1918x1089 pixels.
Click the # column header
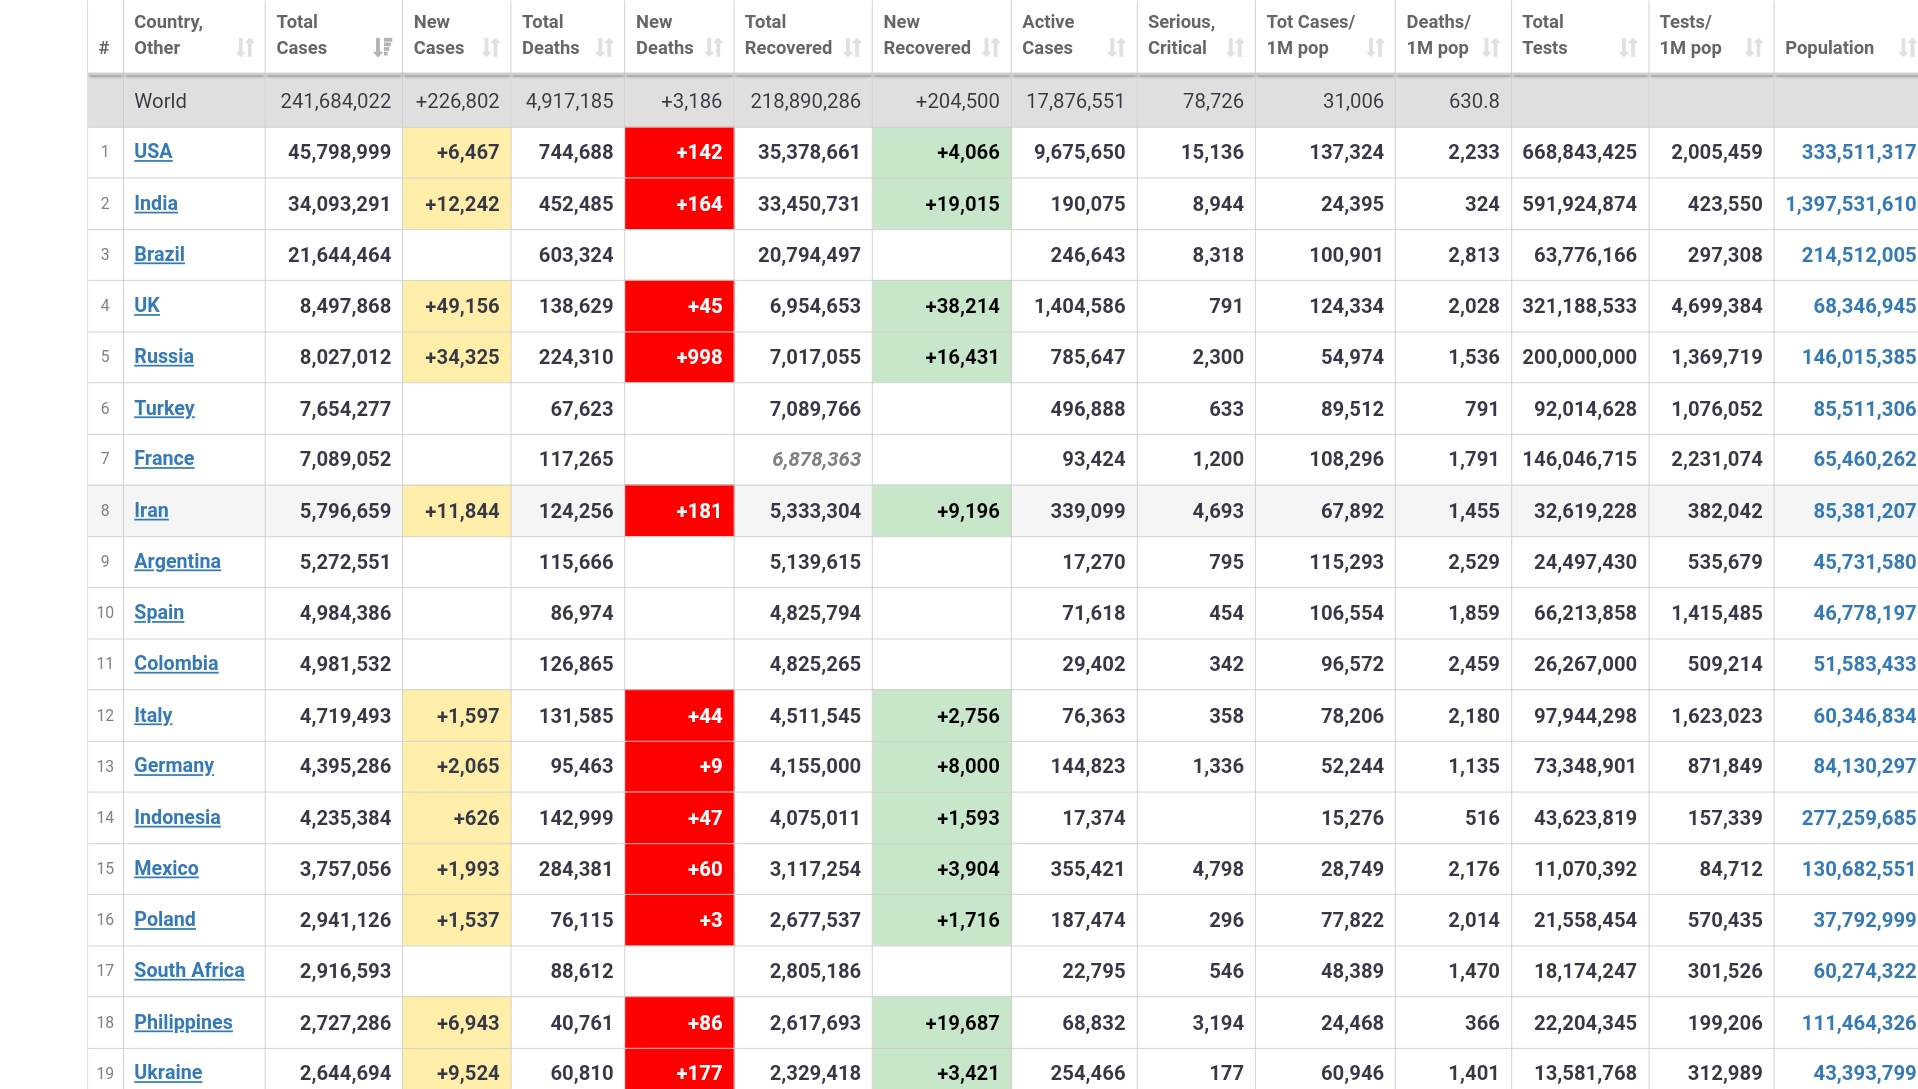(104, 47)
